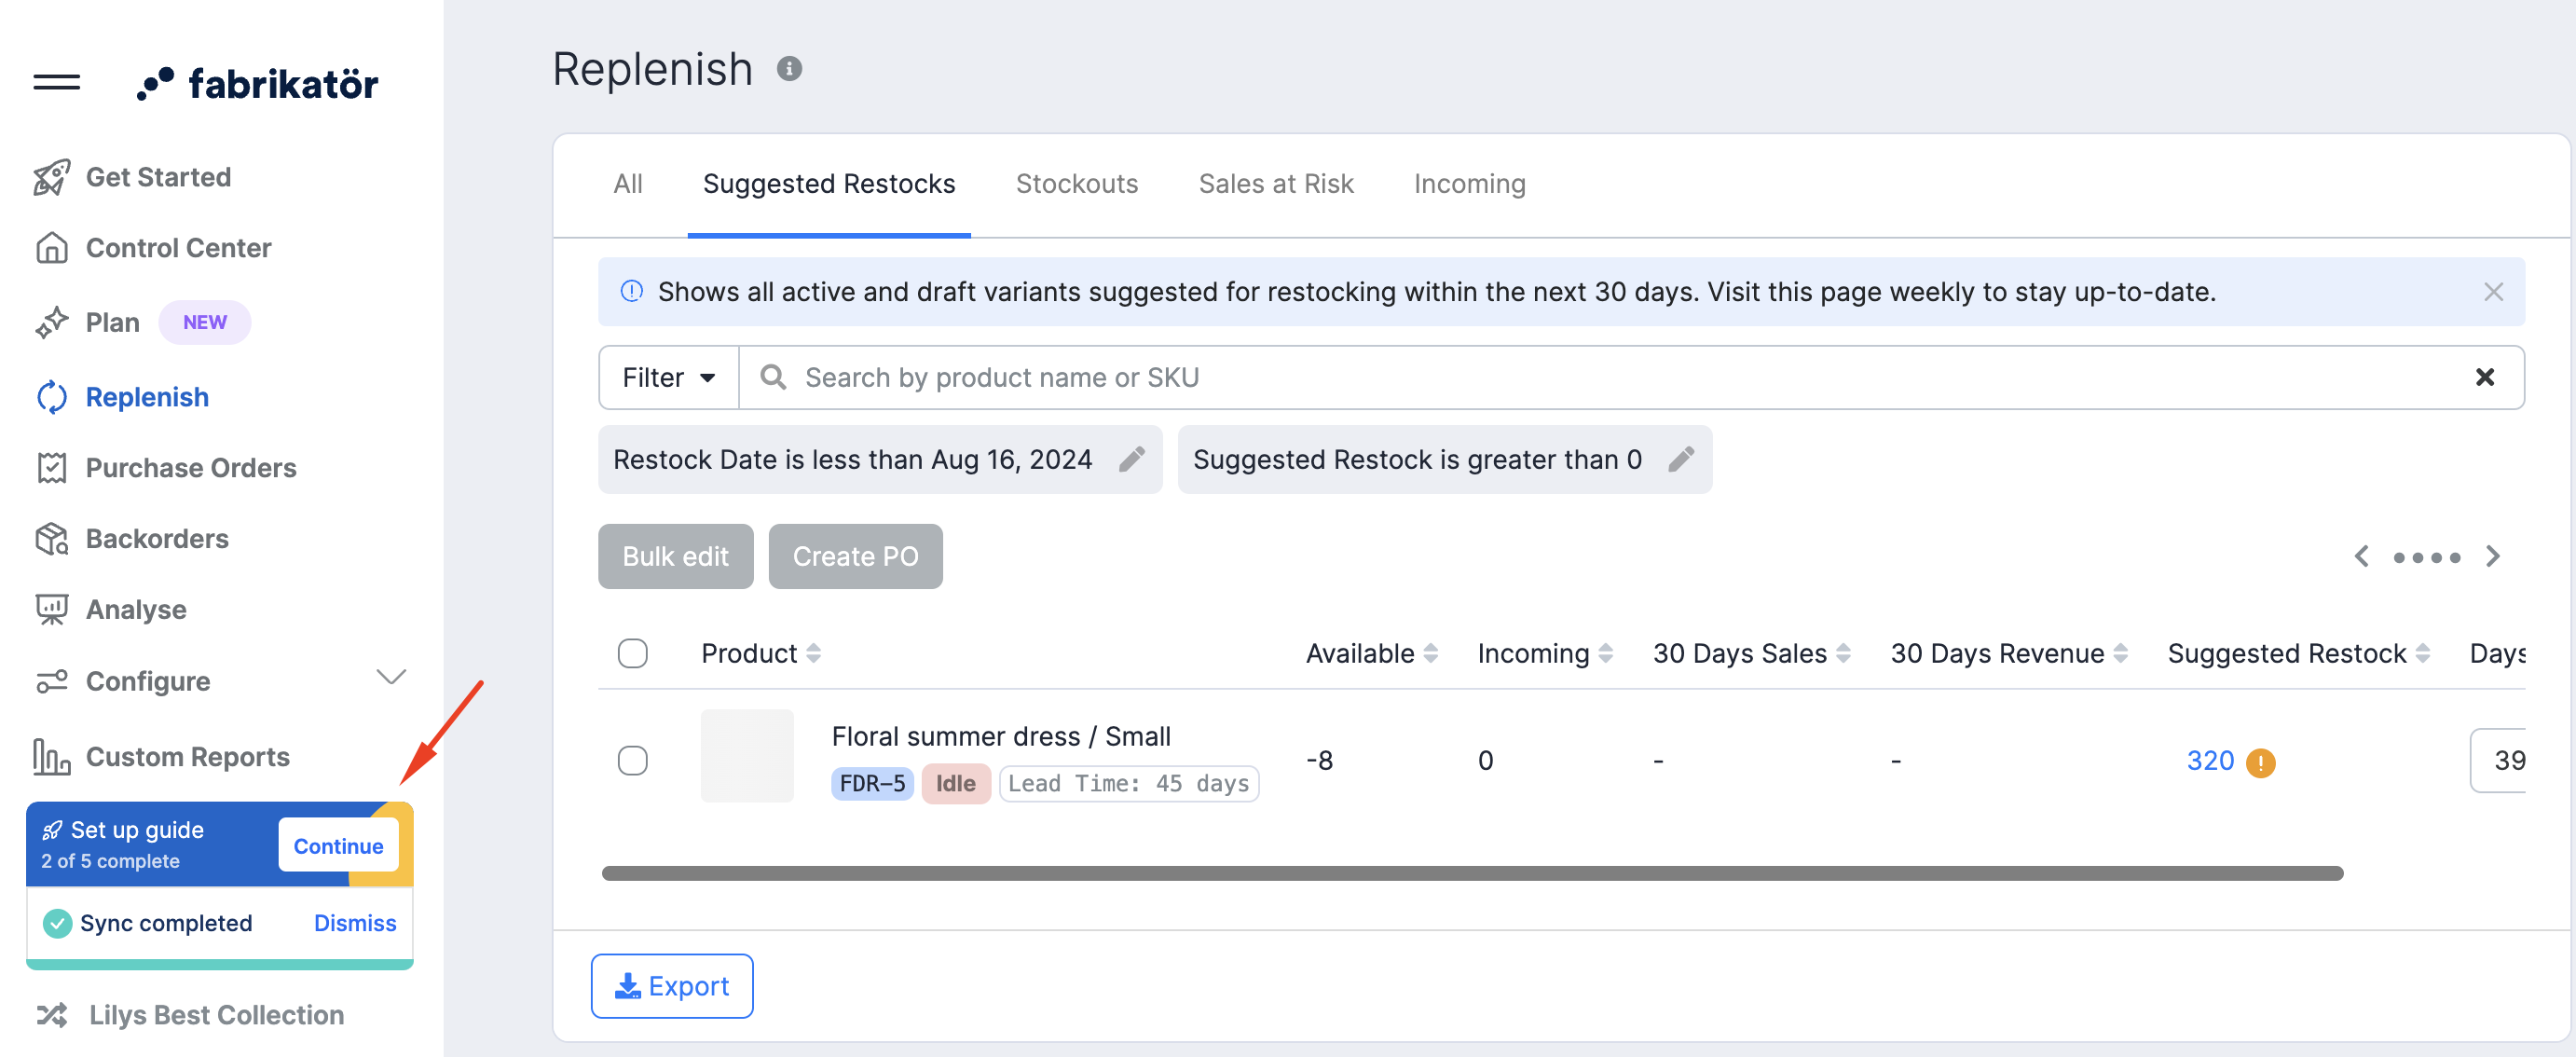
Task: Sort by Product column
Action: [x=813, y=653]
